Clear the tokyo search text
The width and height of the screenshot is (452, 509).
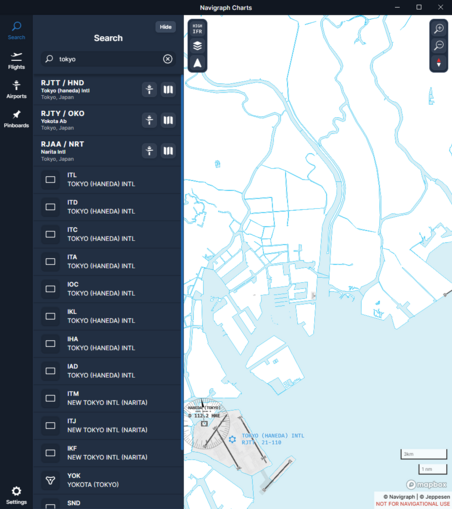(168, 59)
